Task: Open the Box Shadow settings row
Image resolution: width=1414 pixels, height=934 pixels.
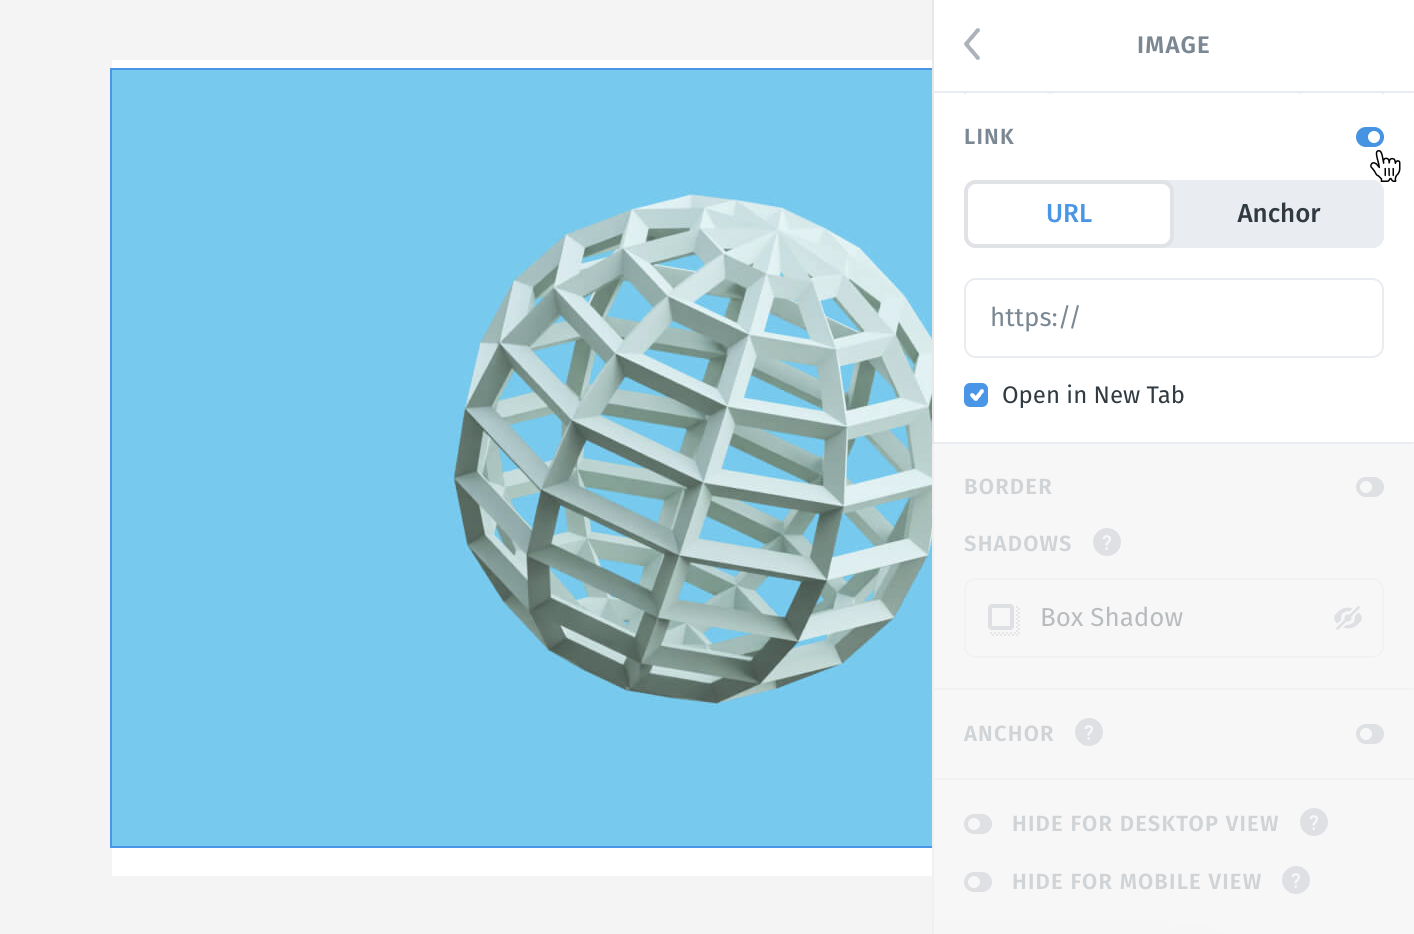Action: click(x=1173, y=618)
